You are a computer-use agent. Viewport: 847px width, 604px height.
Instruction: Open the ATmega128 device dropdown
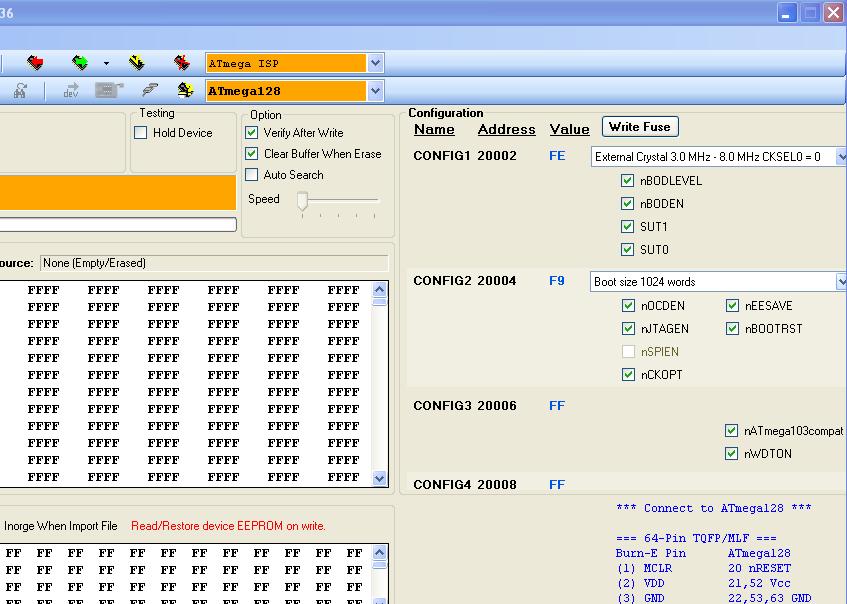pyautogui.click(x=375, y=91)
